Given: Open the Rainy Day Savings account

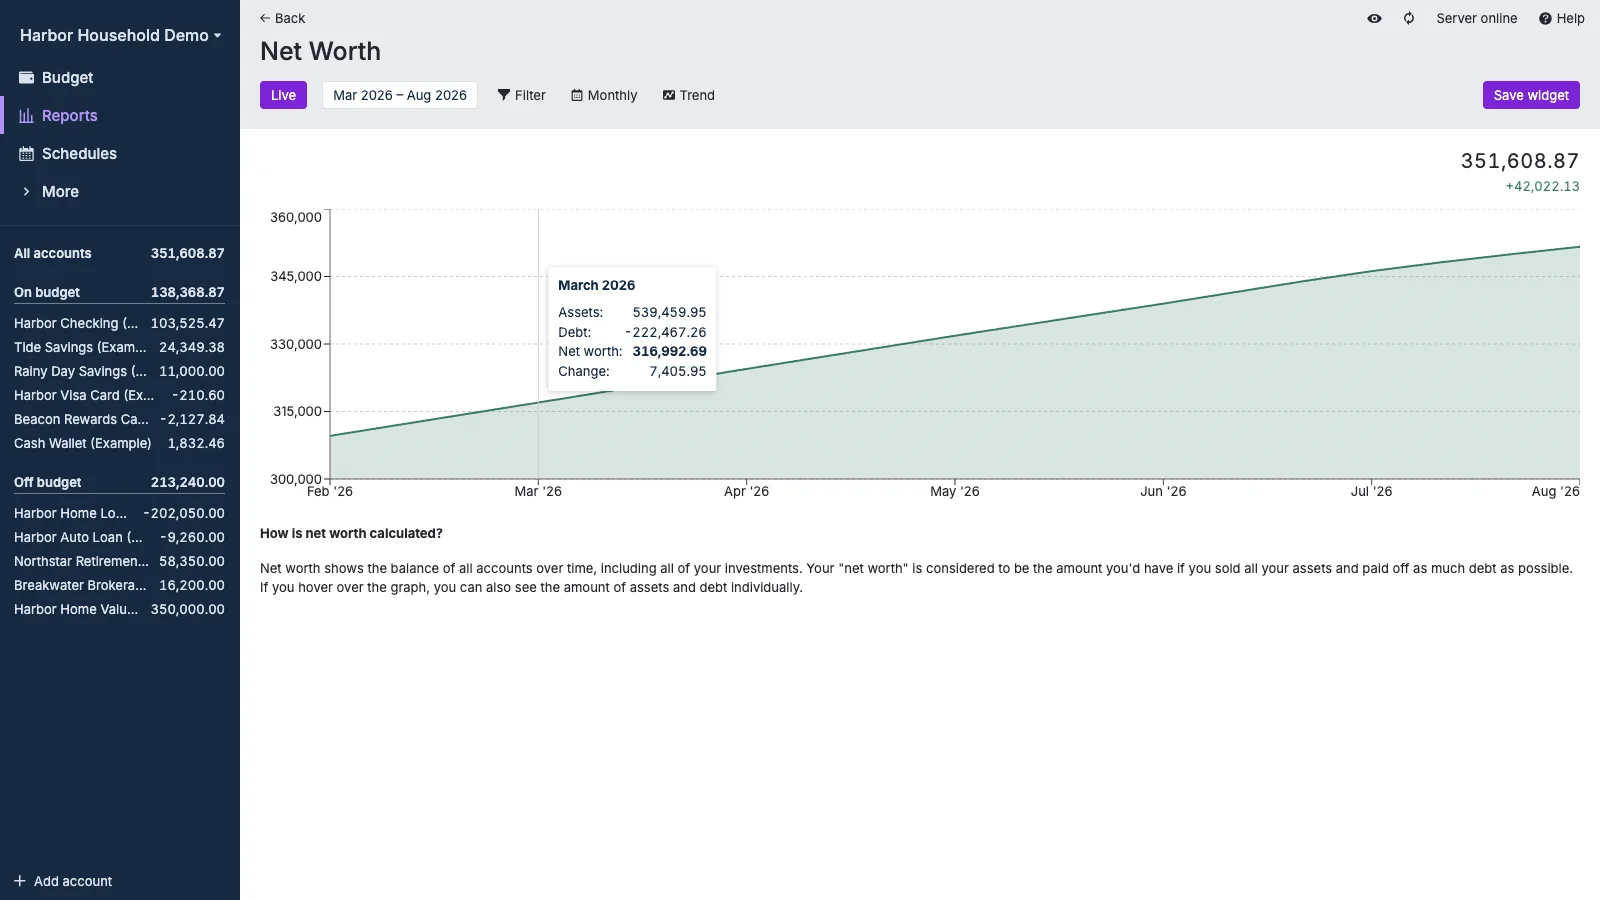Looking at the screenshot, I should pos(119,372).
